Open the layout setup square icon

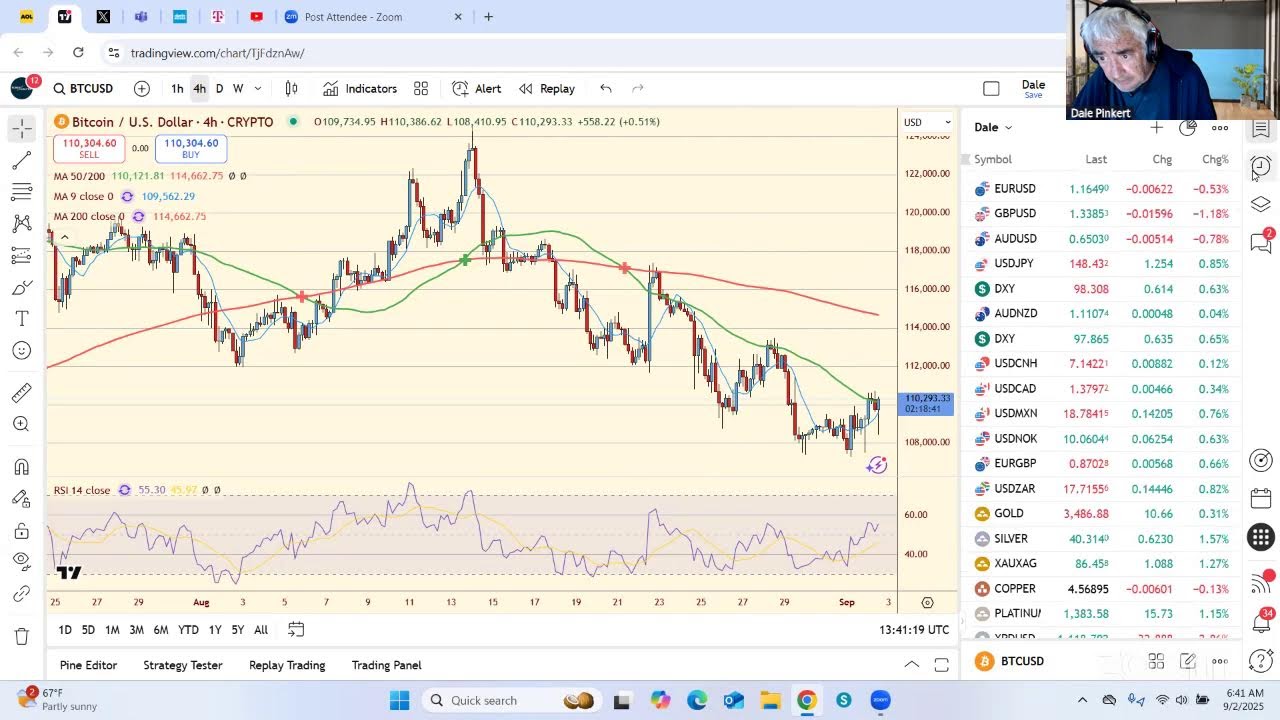point(991,89)
